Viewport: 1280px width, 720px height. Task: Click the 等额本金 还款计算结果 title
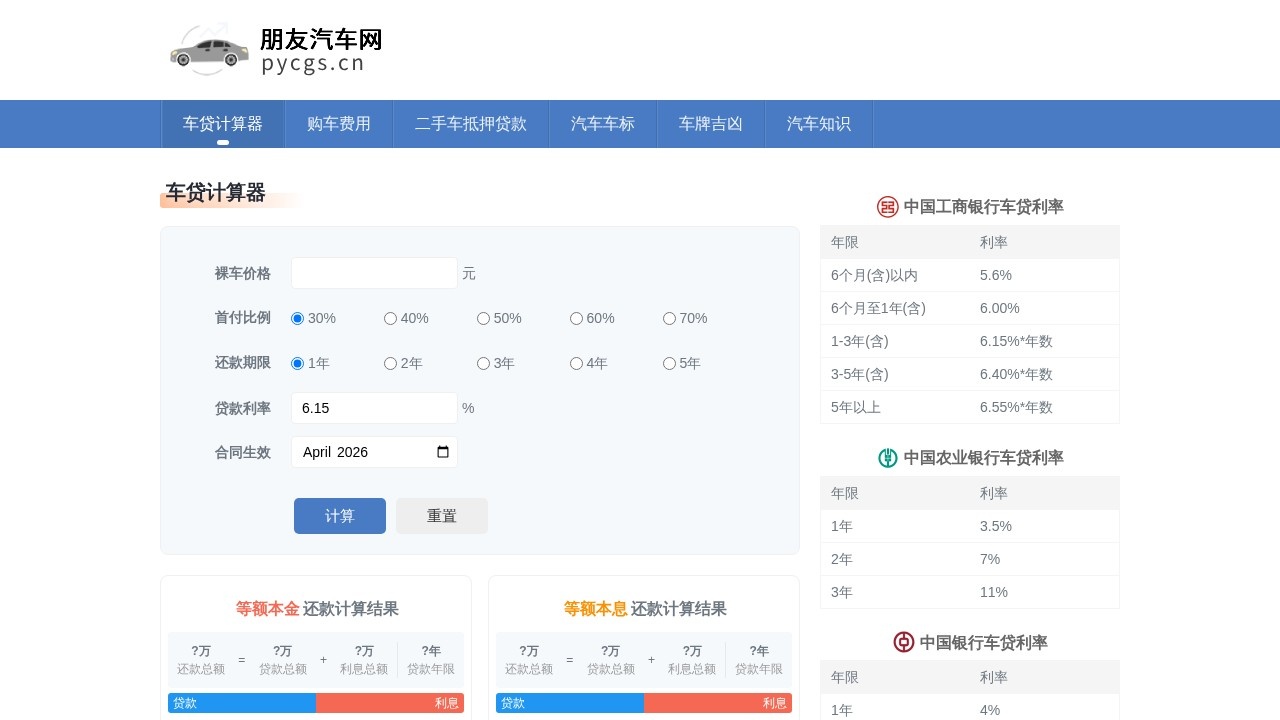click(x=317, y=609)
